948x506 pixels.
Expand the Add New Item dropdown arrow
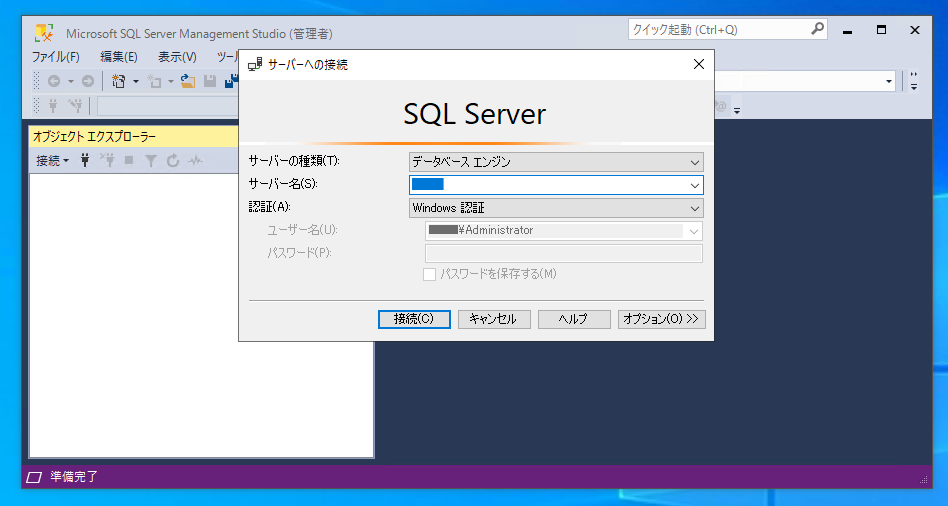coord(170,81)
